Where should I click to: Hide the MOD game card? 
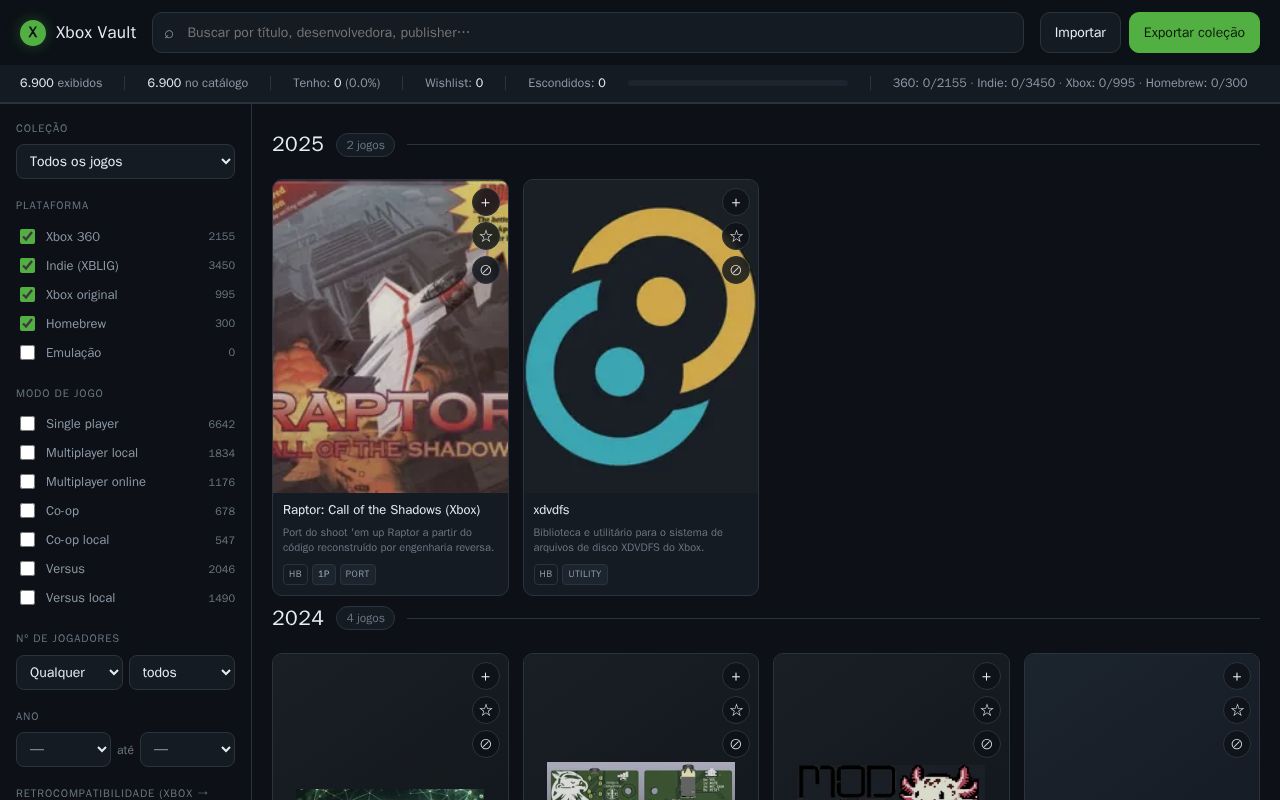987,745
